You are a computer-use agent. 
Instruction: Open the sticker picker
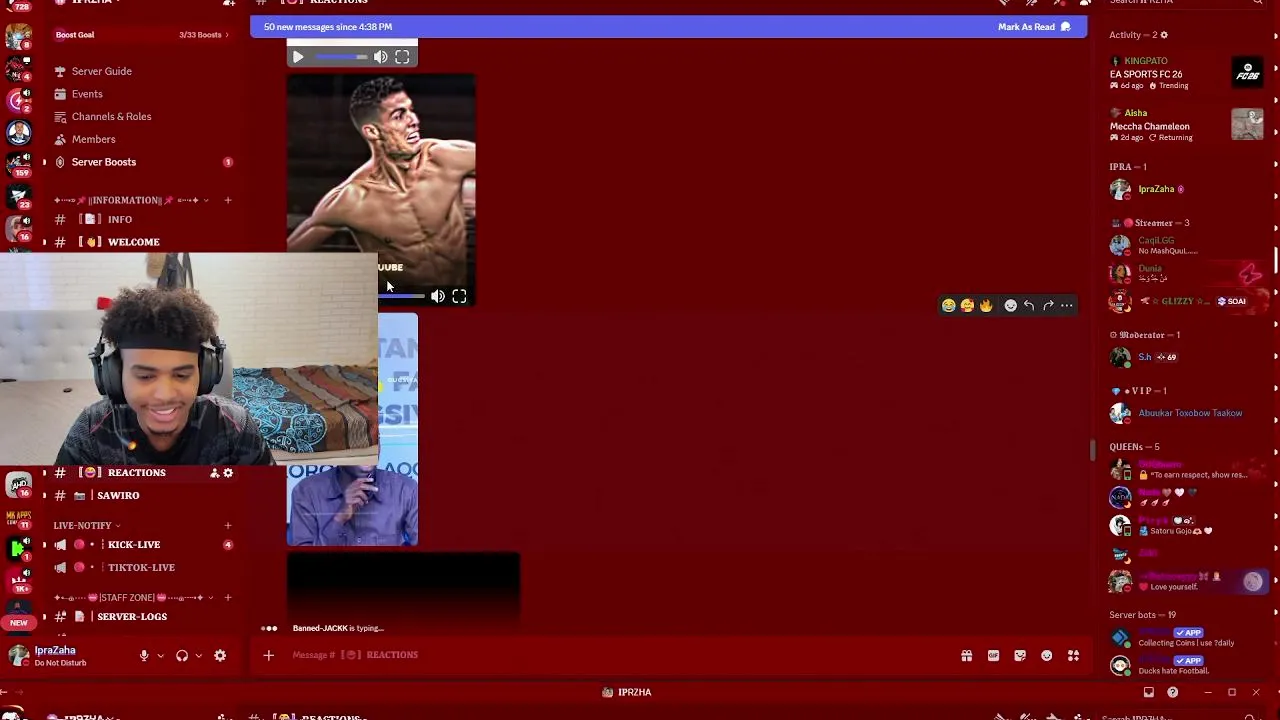click(x=1020, y=656)
